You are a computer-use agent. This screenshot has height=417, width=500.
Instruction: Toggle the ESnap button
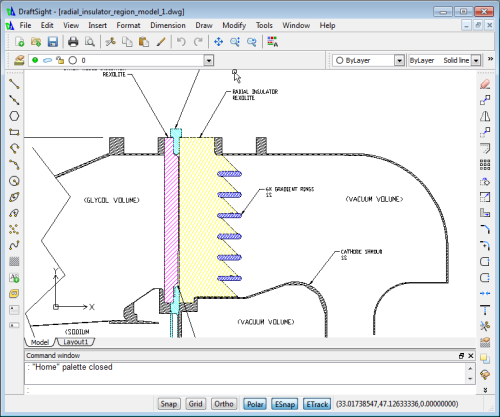coord(285,404)
